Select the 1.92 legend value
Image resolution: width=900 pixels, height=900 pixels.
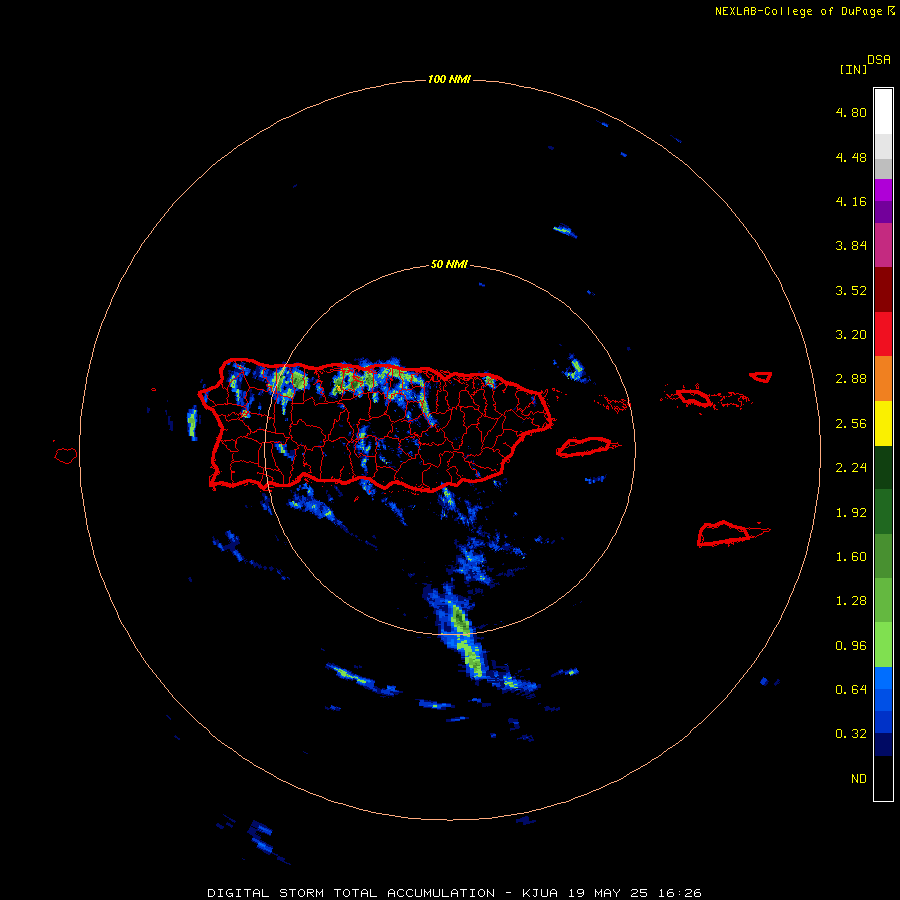pyautogui.click(x=851, y=513)
